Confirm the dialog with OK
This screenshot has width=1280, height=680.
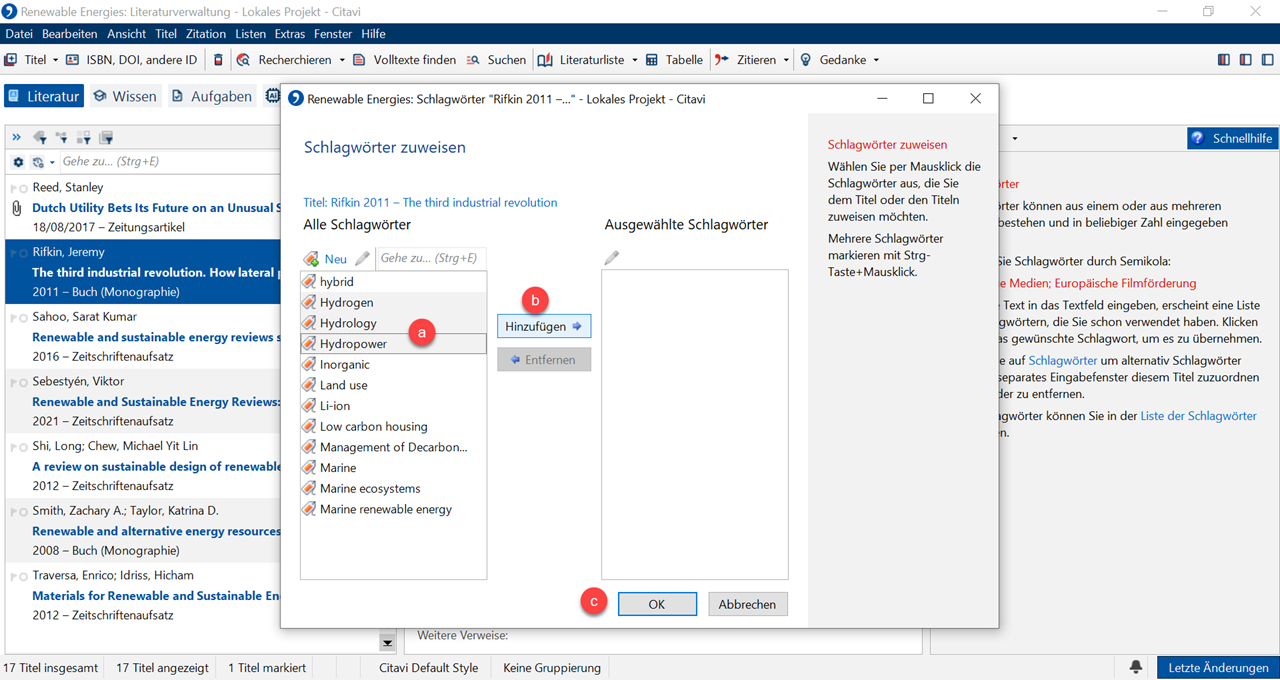click(656, 604)
